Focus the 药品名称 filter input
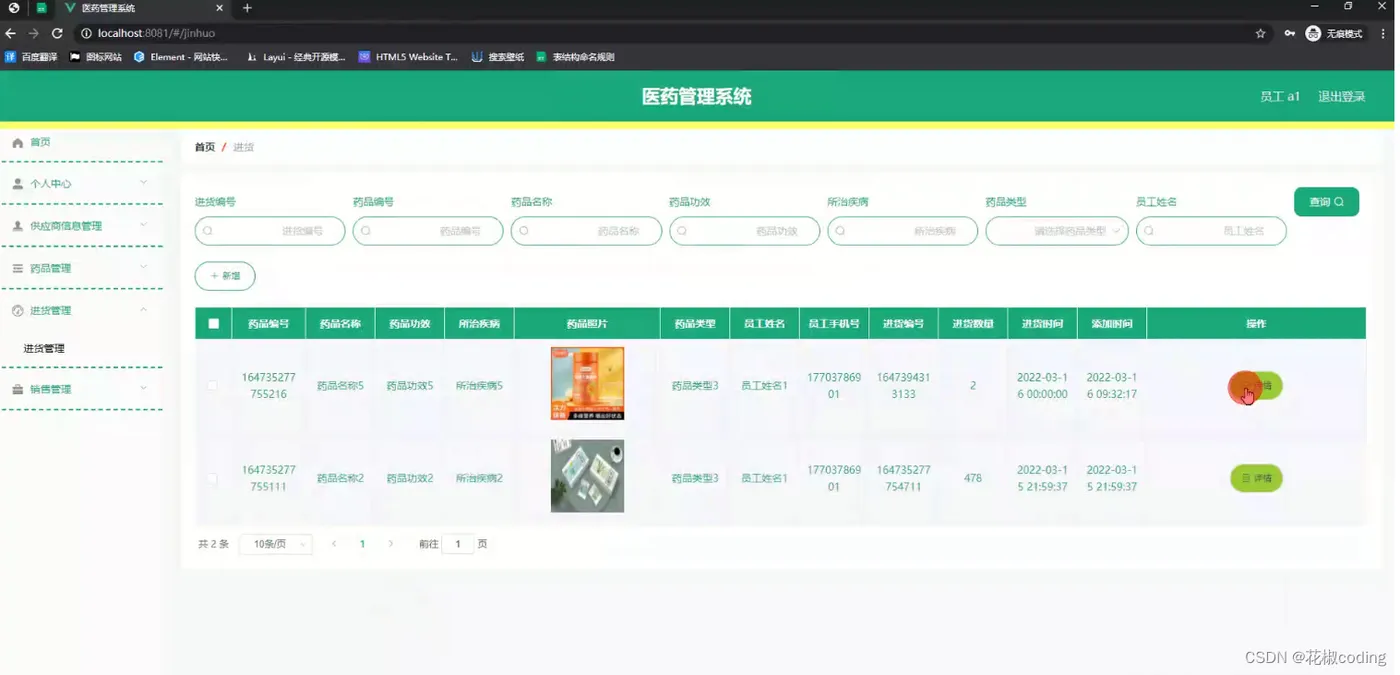Screen dimensions: 1400x675 (x=586, y=231)
